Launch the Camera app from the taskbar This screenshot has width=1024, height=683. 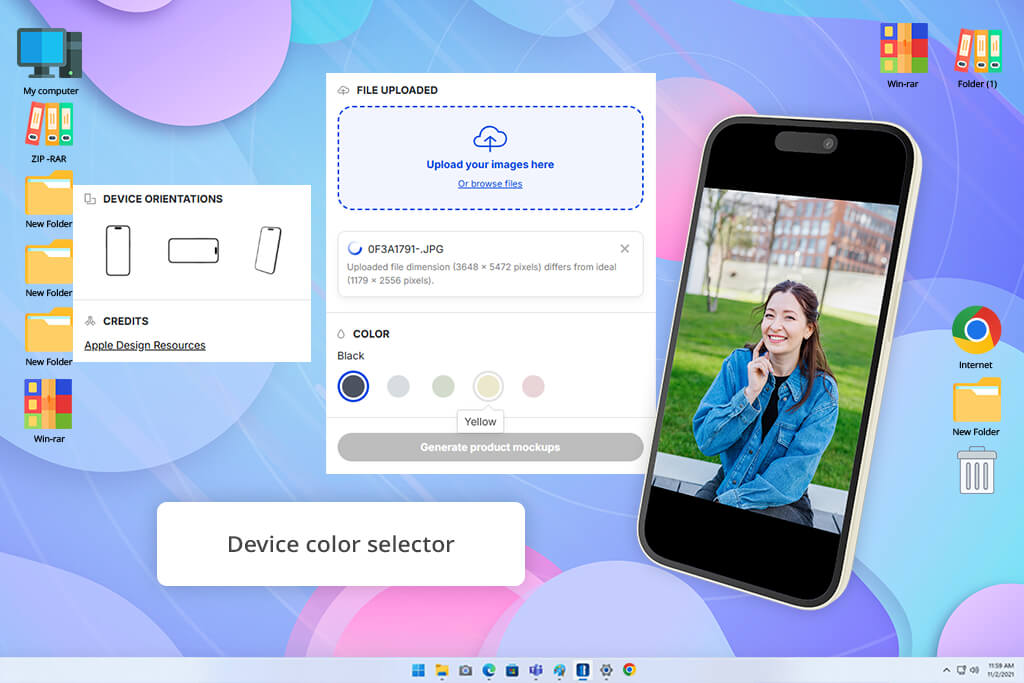[x=466, y=670]
